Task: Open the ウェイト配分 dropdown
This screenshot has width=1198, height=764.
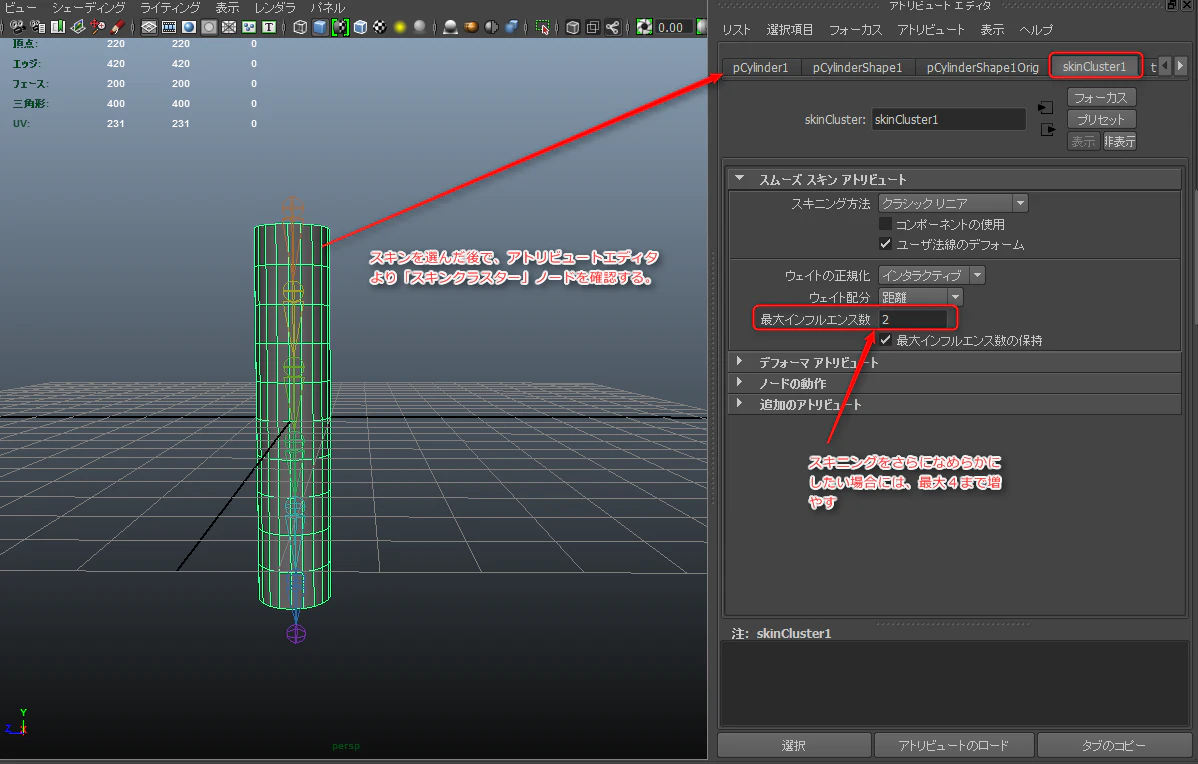Action: [x=920, y=297]
